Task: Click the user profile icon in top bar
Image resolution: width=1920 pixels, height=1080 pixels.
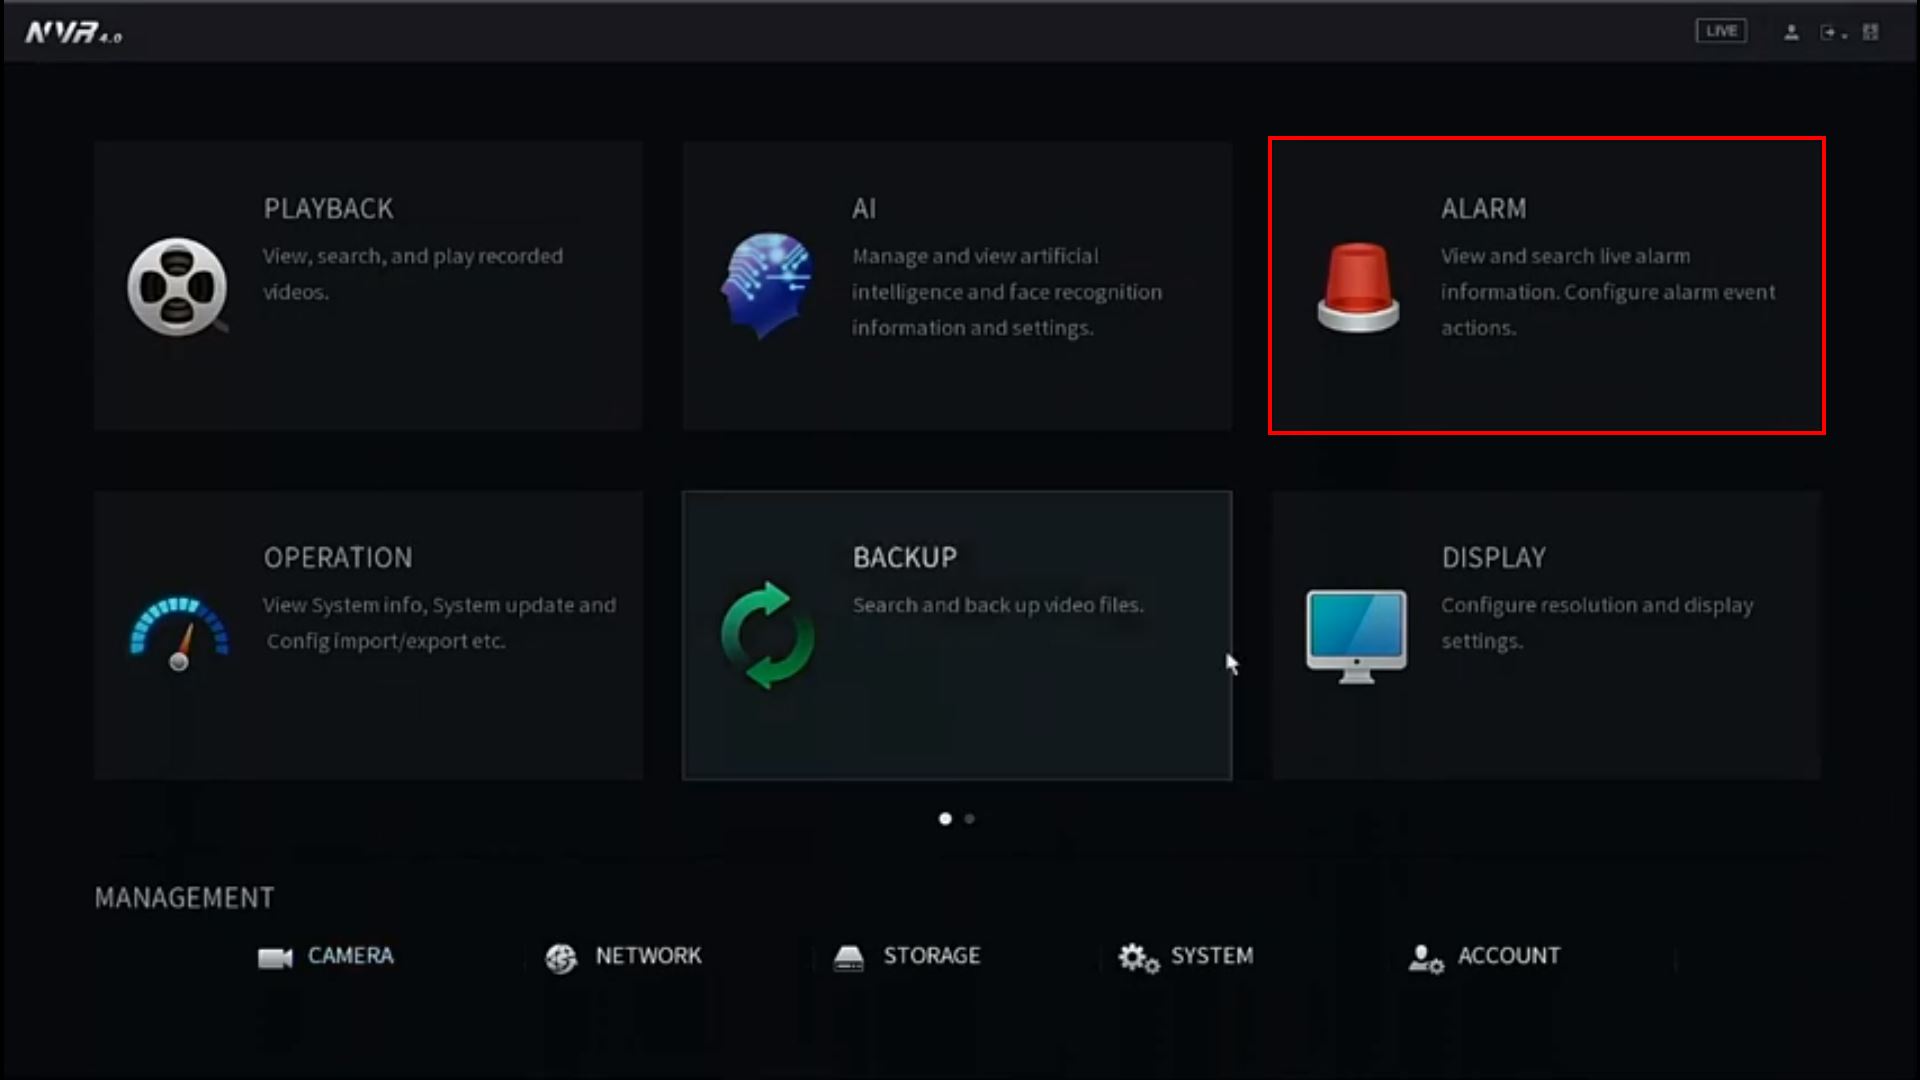Action: pos(1791,32)
